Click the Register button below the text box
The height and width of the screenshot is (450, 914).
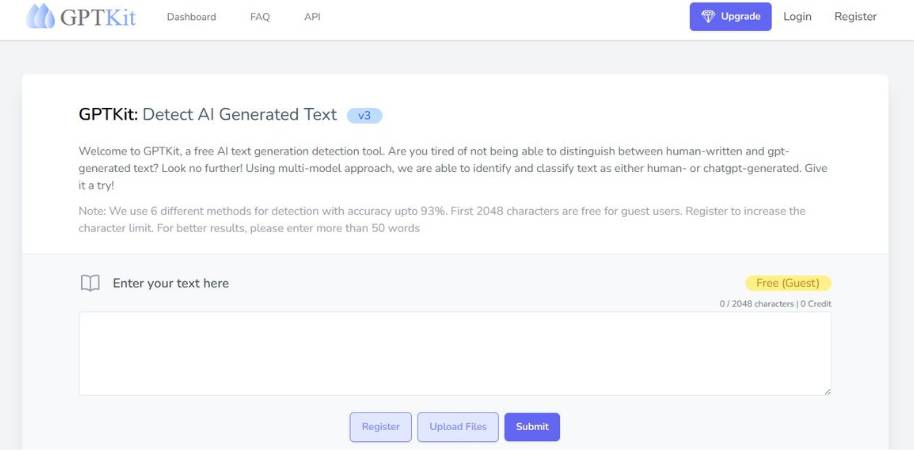(x=380, y=427)
